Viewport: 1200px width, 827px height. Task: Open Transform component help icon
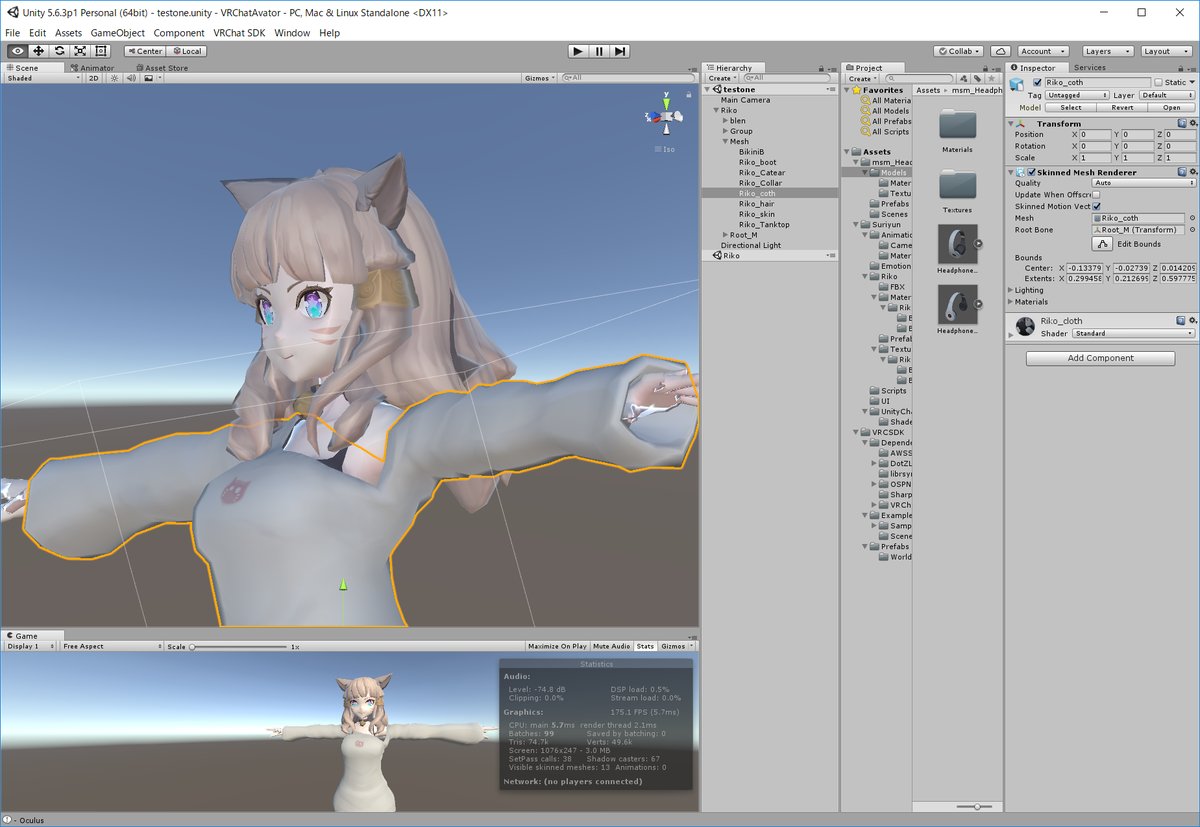tap(1181, 123)
